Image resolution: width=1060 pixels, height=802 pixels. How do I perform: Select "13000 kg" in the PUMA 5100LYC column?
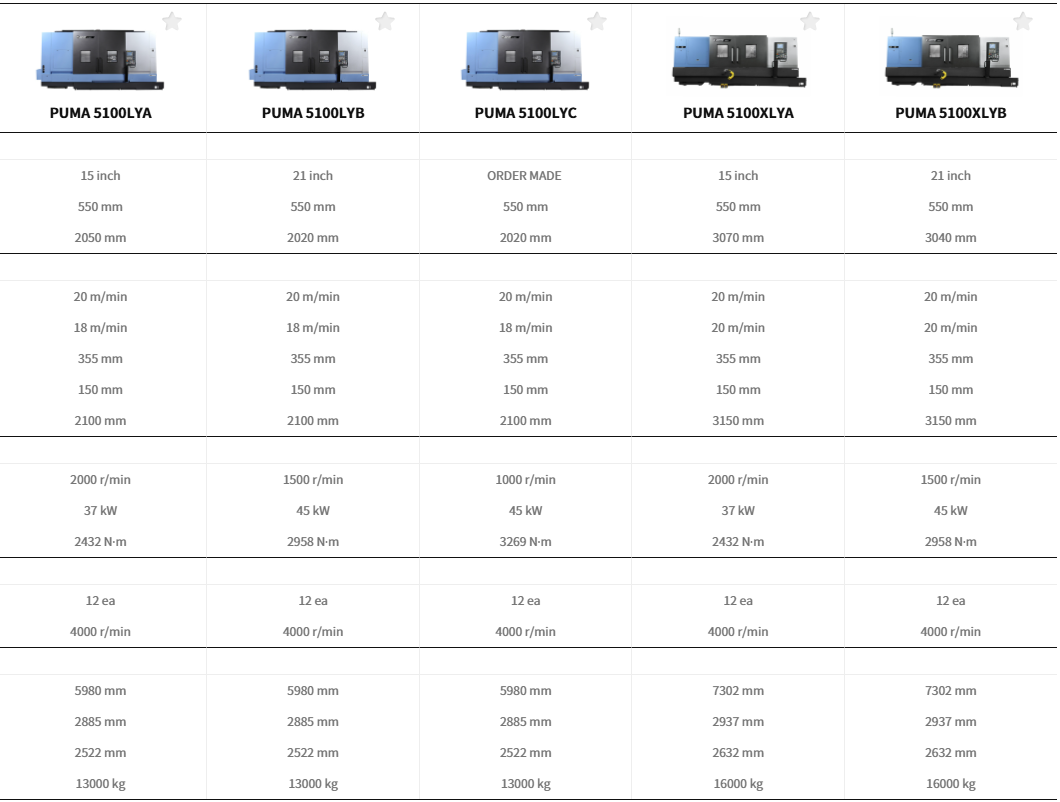[525, 784]
